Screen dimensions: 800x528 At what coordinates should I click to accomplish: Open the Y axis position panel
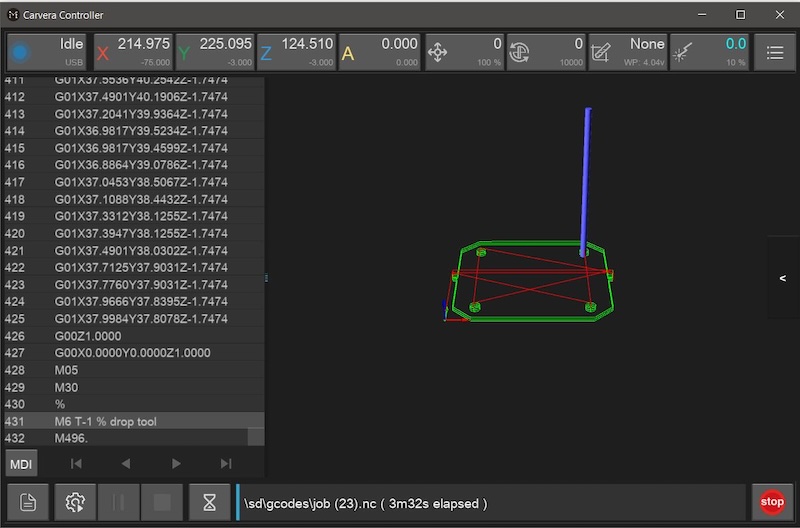pyautogui.click(x=215, y=53)
